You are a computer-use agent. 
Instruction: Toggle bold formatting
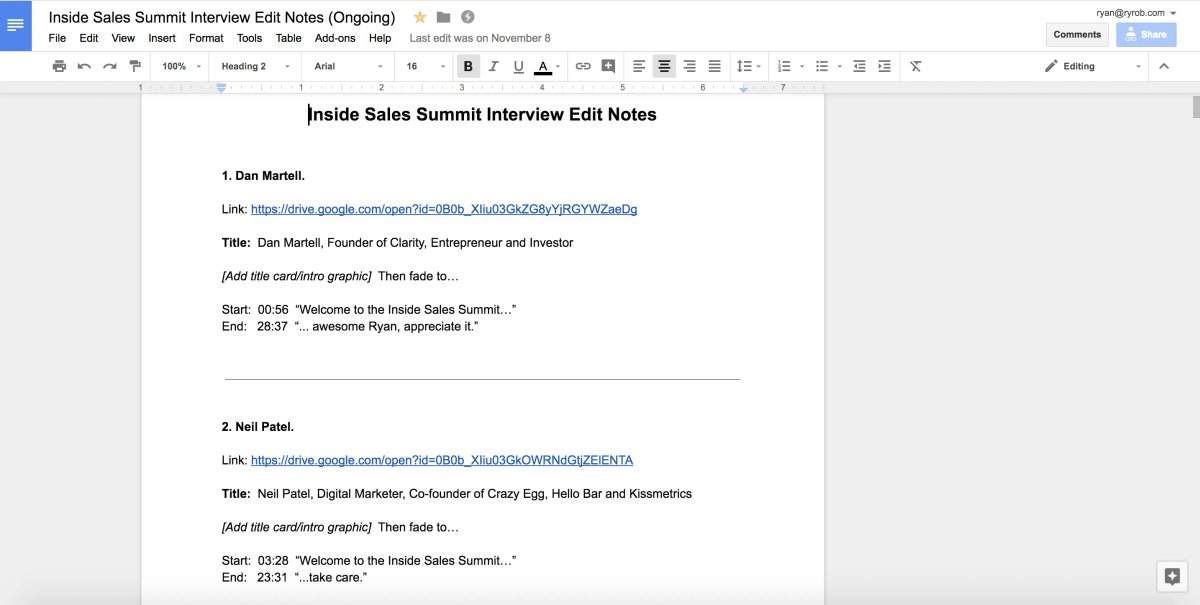[x=467, y=66]
